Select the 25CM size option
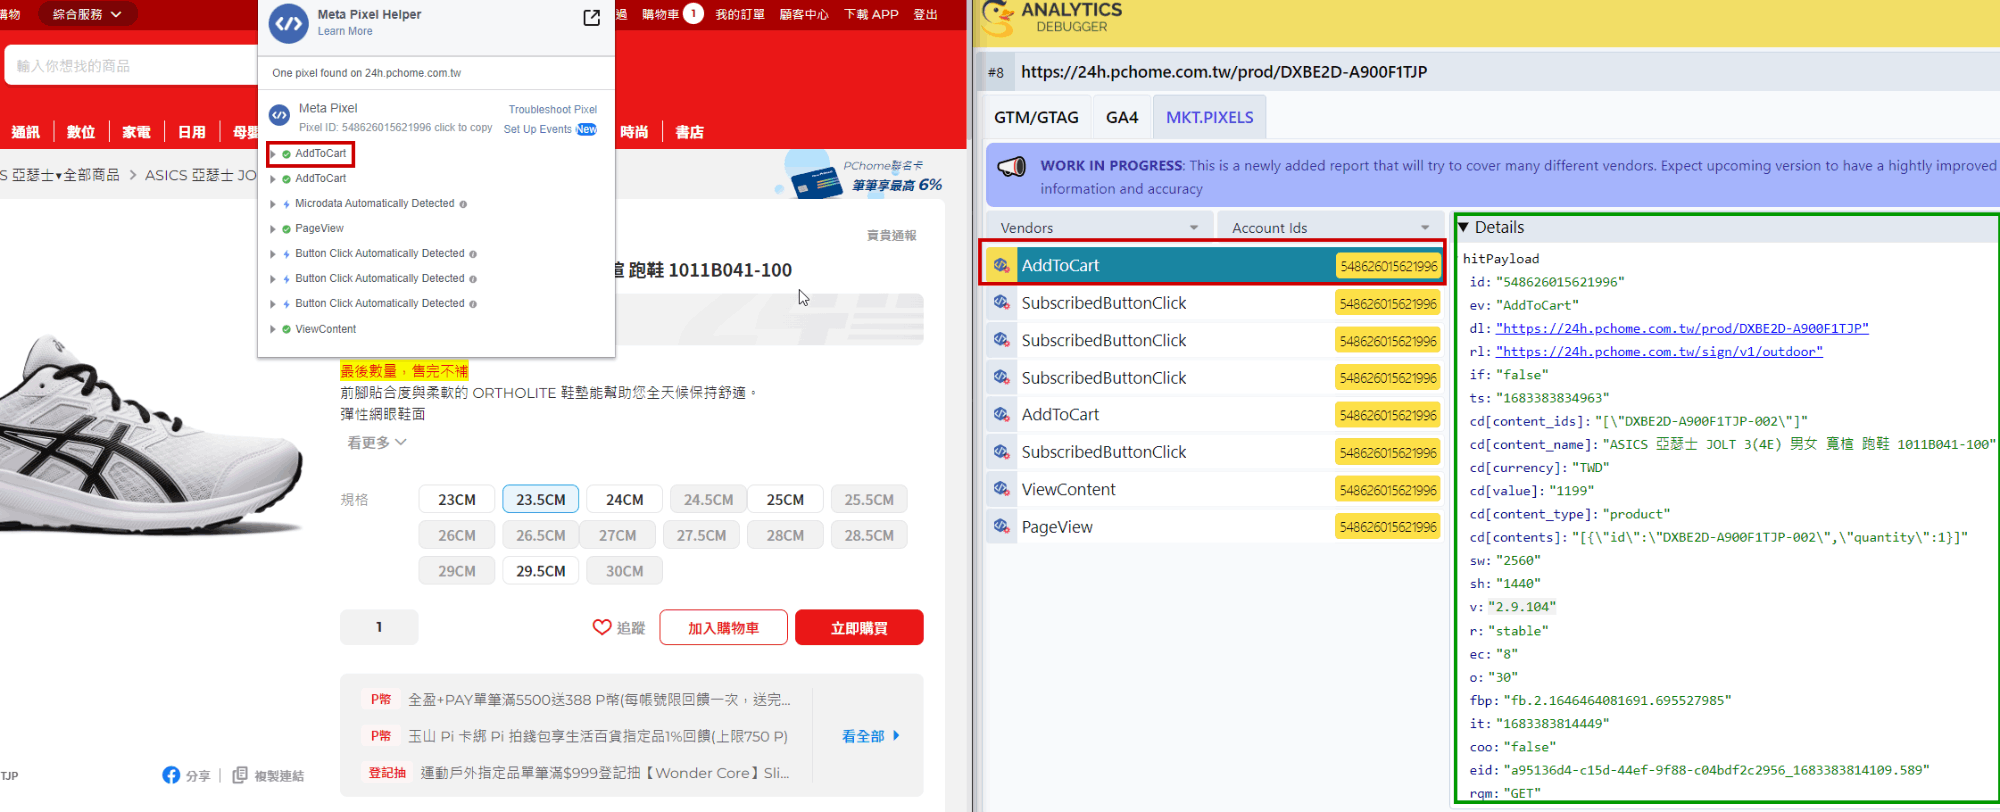Screen dimensions: 2000x812 click(785, 499)
